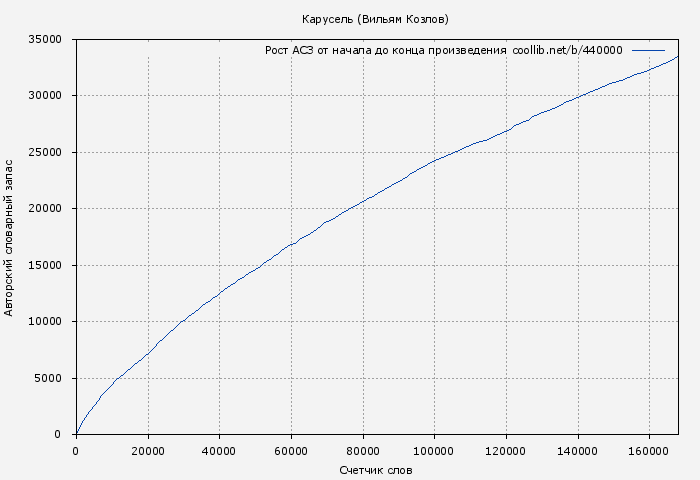
Task: Select the X-axis label "Счетчик слов"
Action: pyautogui.click(x=375, y=470)
